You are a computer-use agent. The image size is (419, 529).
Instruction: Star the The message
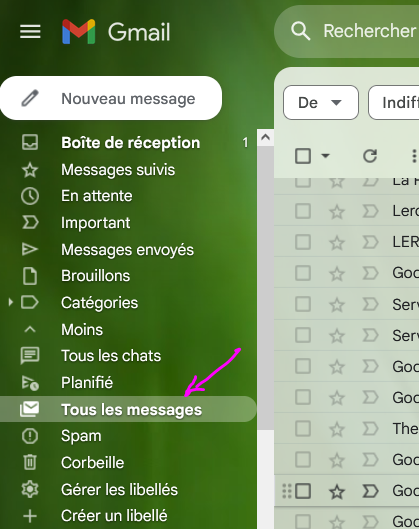click(x=337, y=429)
